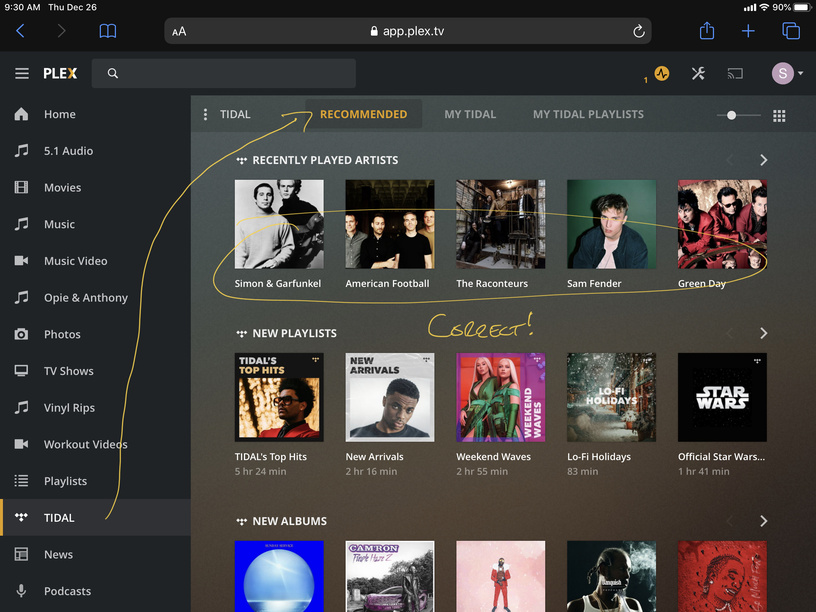Open the Opie & Anthony library

point(95,298)
